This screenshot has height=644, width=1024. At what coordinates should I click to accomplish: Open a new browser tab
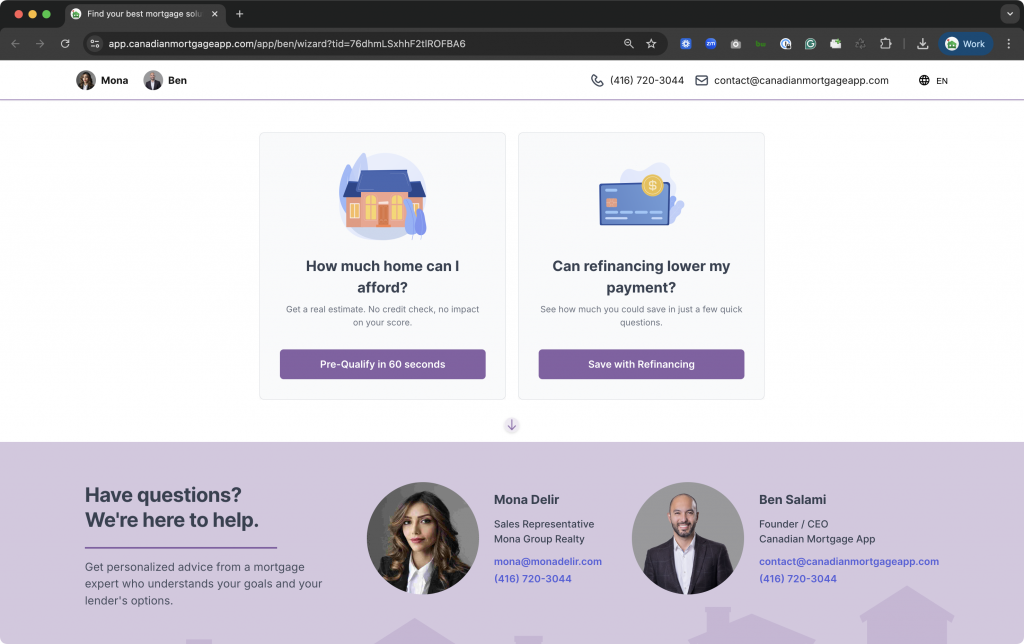(x=240, y=14)
